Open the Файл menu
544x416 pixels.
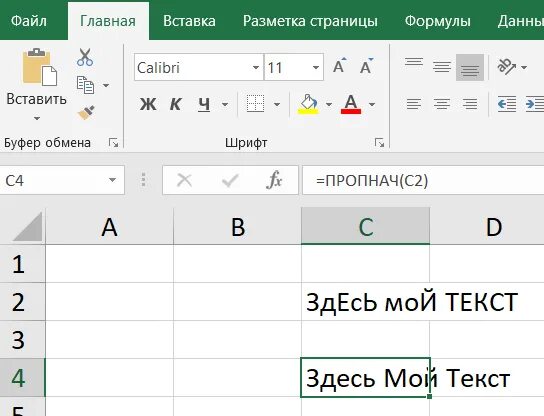29,21
